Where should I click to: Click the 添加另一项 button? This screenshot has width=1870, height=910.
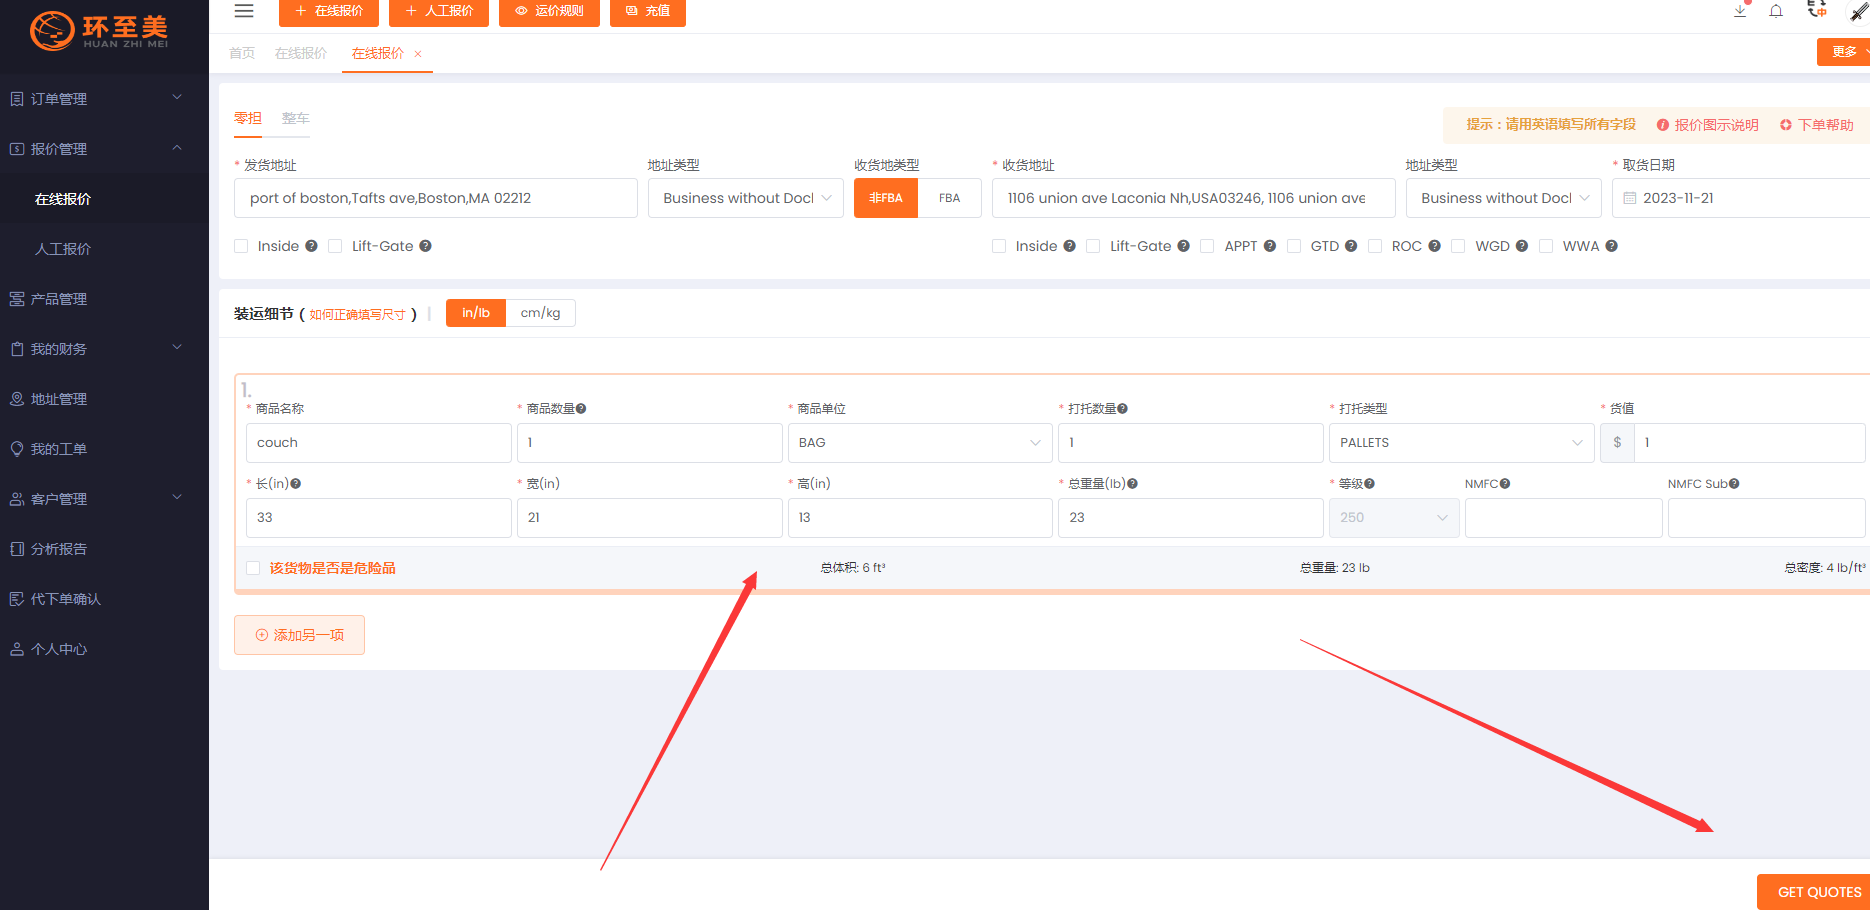point(299,635)
